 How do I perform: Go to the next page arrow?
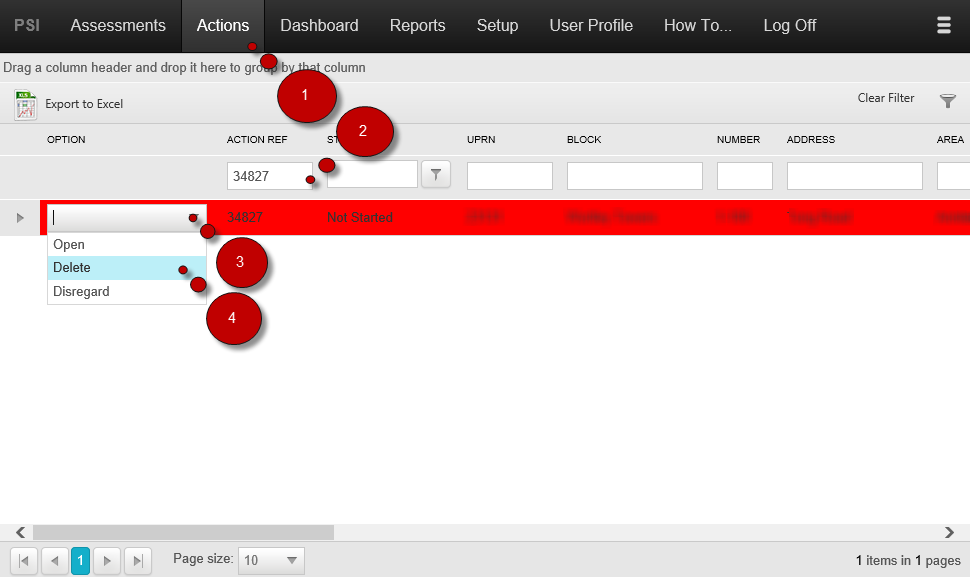(x=107, y=561)
